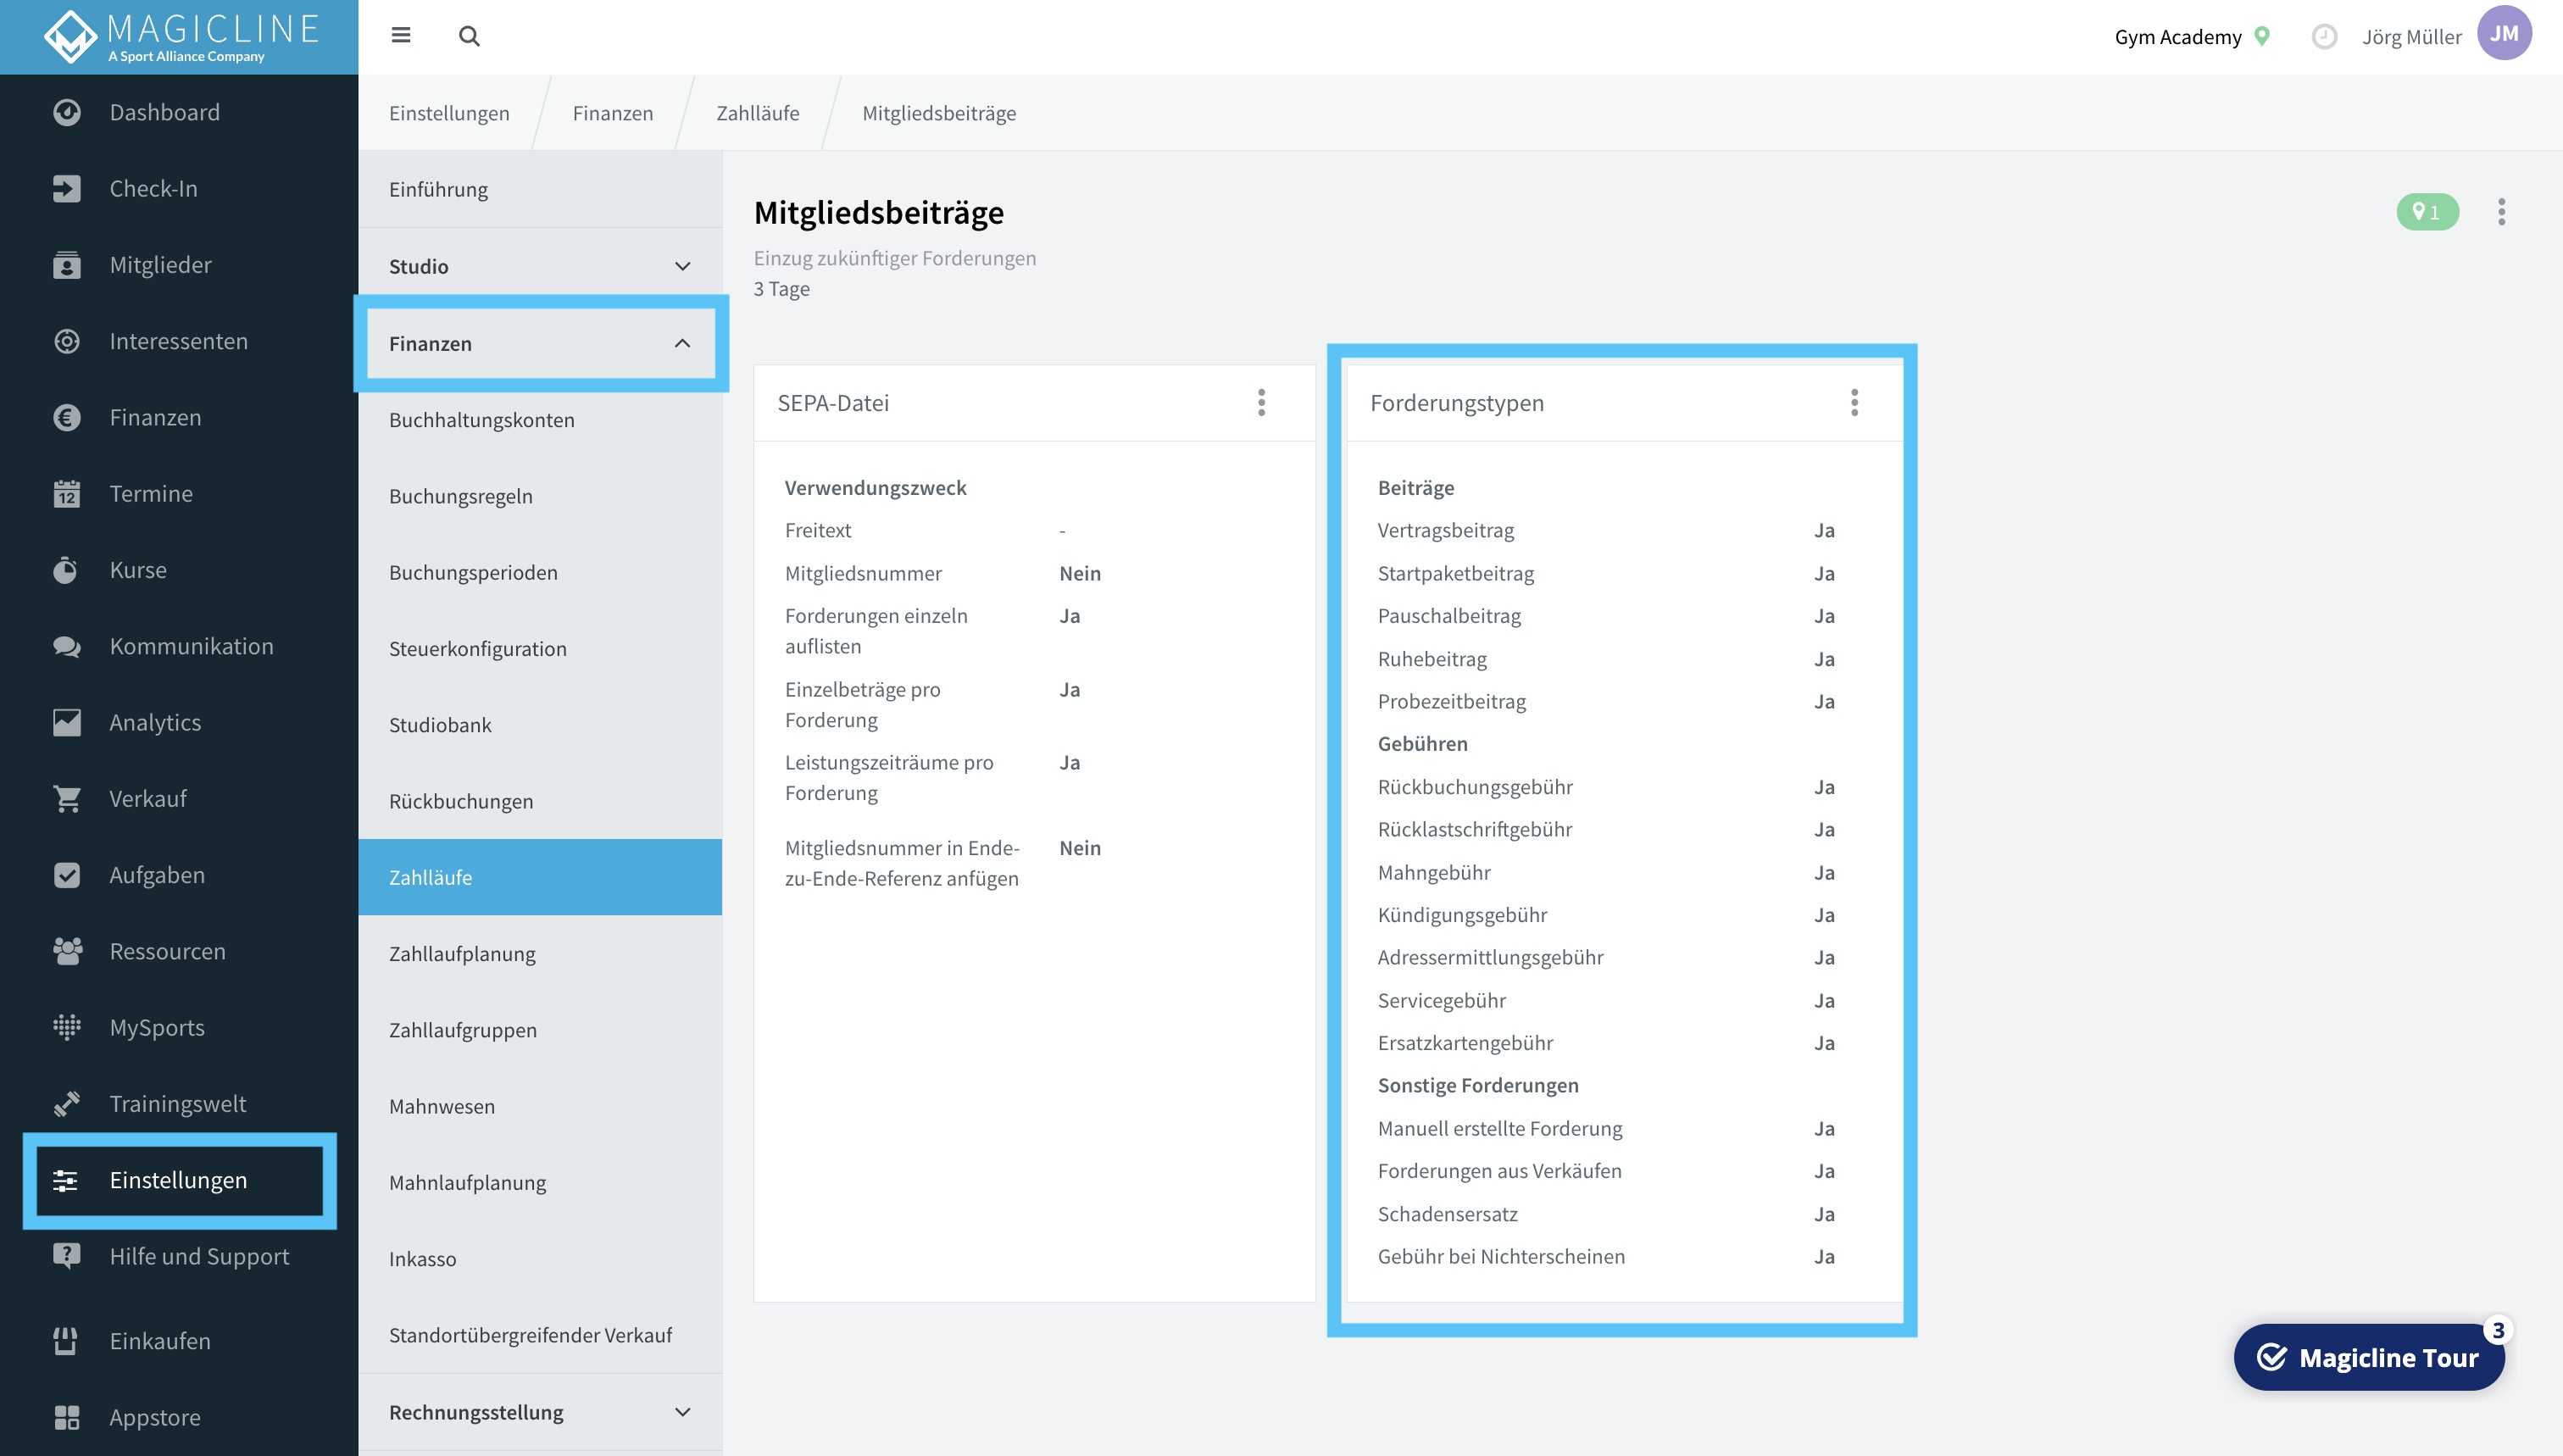Screen dimensions: 2563x1456
Task: Go to Mitglieder in the sidebar
Action: coord(179,265)
